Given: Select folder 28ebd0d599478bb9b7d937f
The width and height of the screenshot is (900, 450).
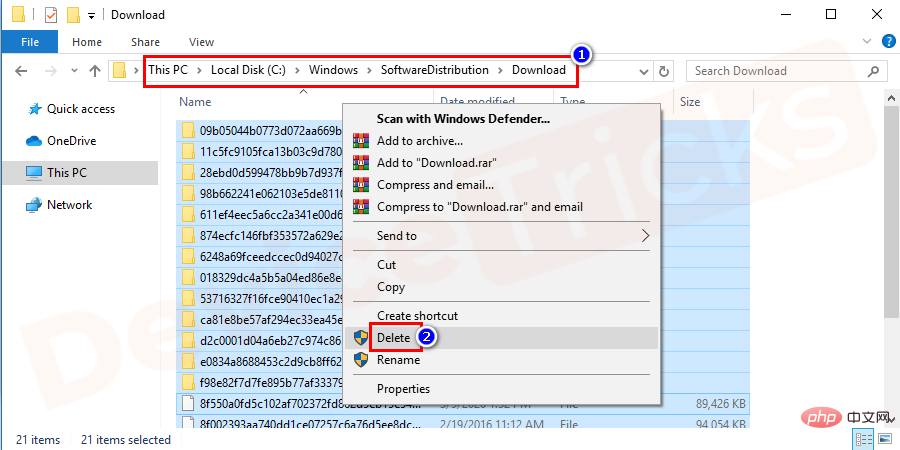Looking at the screenshot, I should 271,173.
